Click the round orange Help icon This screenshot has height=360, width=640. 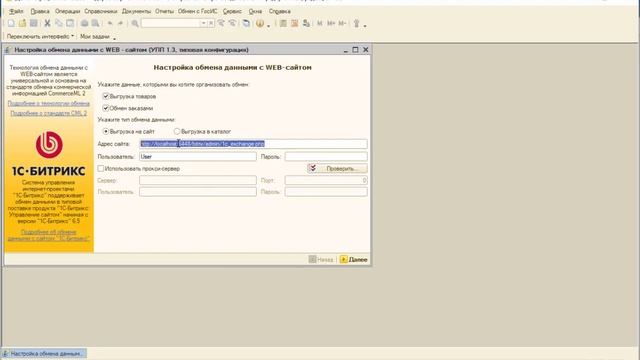pyautogui.click(x=260, y=23)
